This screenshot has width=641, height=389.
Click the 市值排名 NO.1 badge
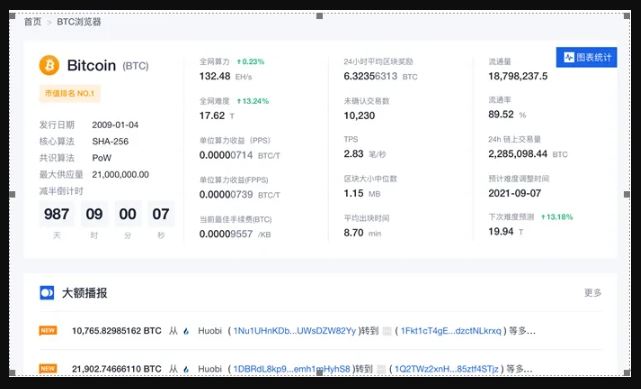(69, 93)
